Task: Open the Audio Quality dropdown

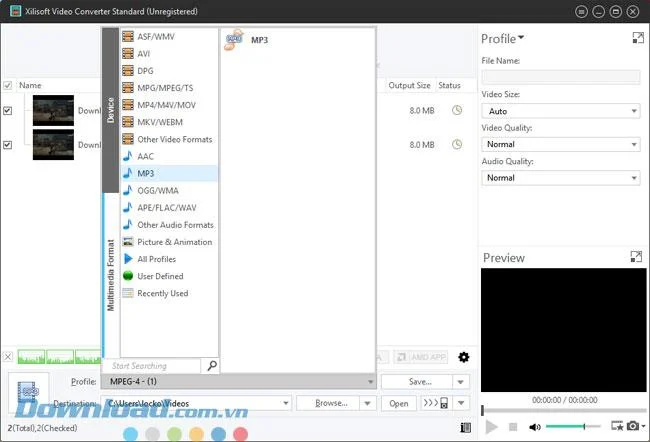Action: pos(560,178)
